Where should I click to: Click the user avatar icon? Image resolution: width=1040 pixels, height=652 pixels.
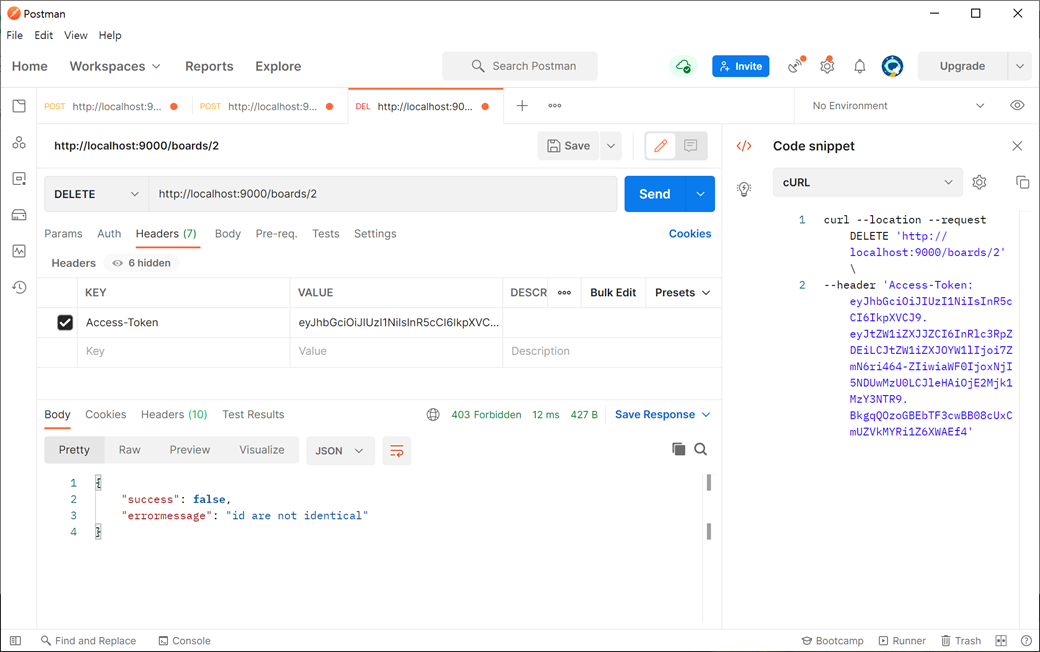tap(892, 66)
